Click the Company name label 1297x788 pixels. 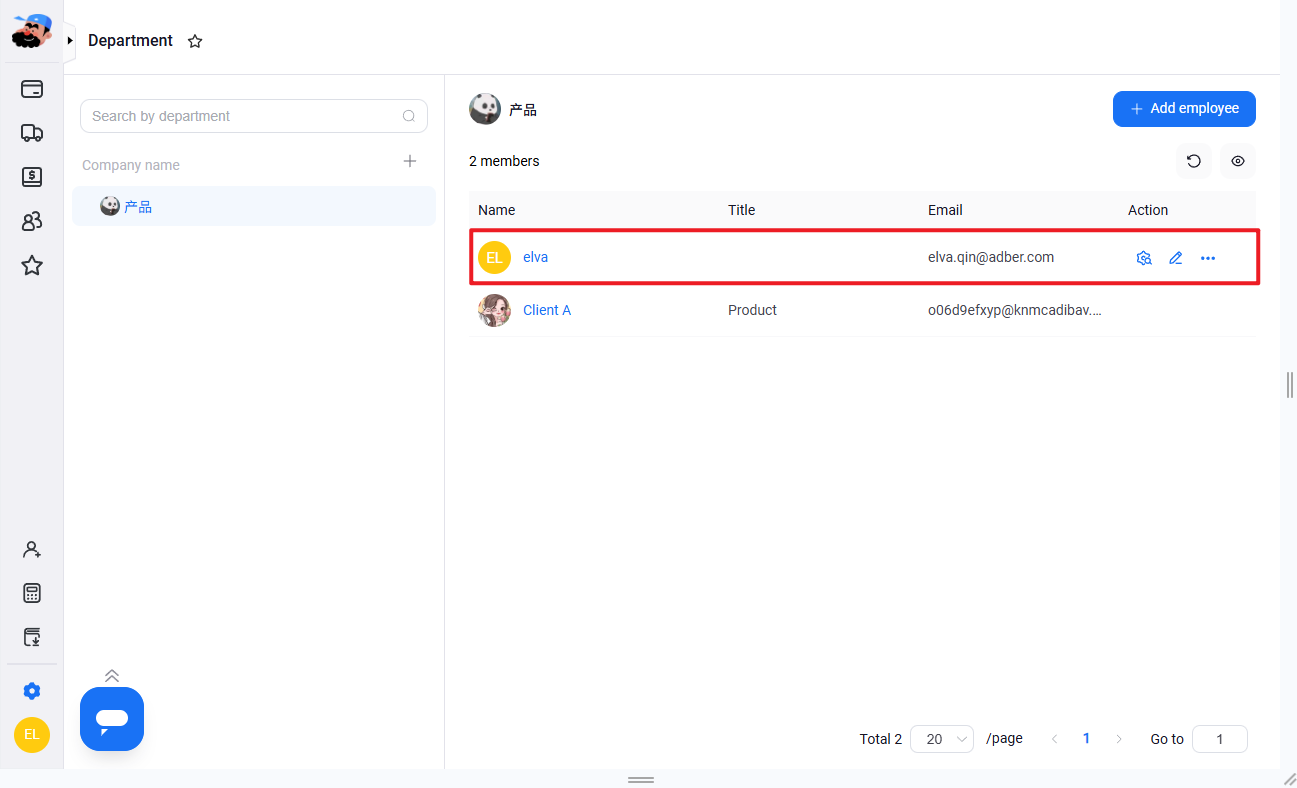(131, 165)
